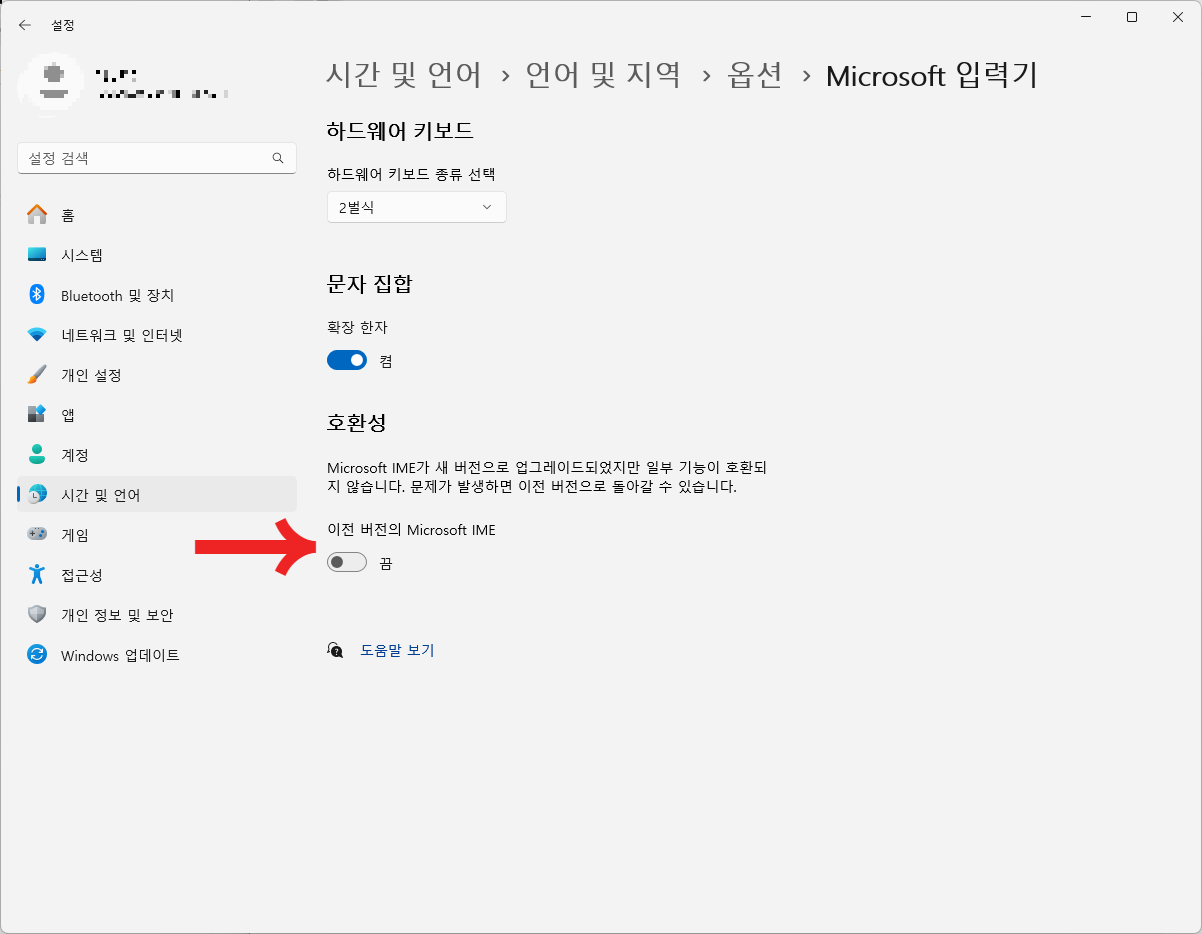Click the shield icon for 개인 정보 및 보안
The width and height of the screenshot is (1202, 934).
37,614
